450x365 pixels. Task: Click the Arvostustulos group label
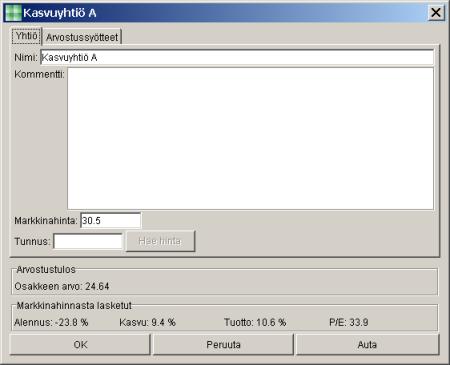(46, 269)
